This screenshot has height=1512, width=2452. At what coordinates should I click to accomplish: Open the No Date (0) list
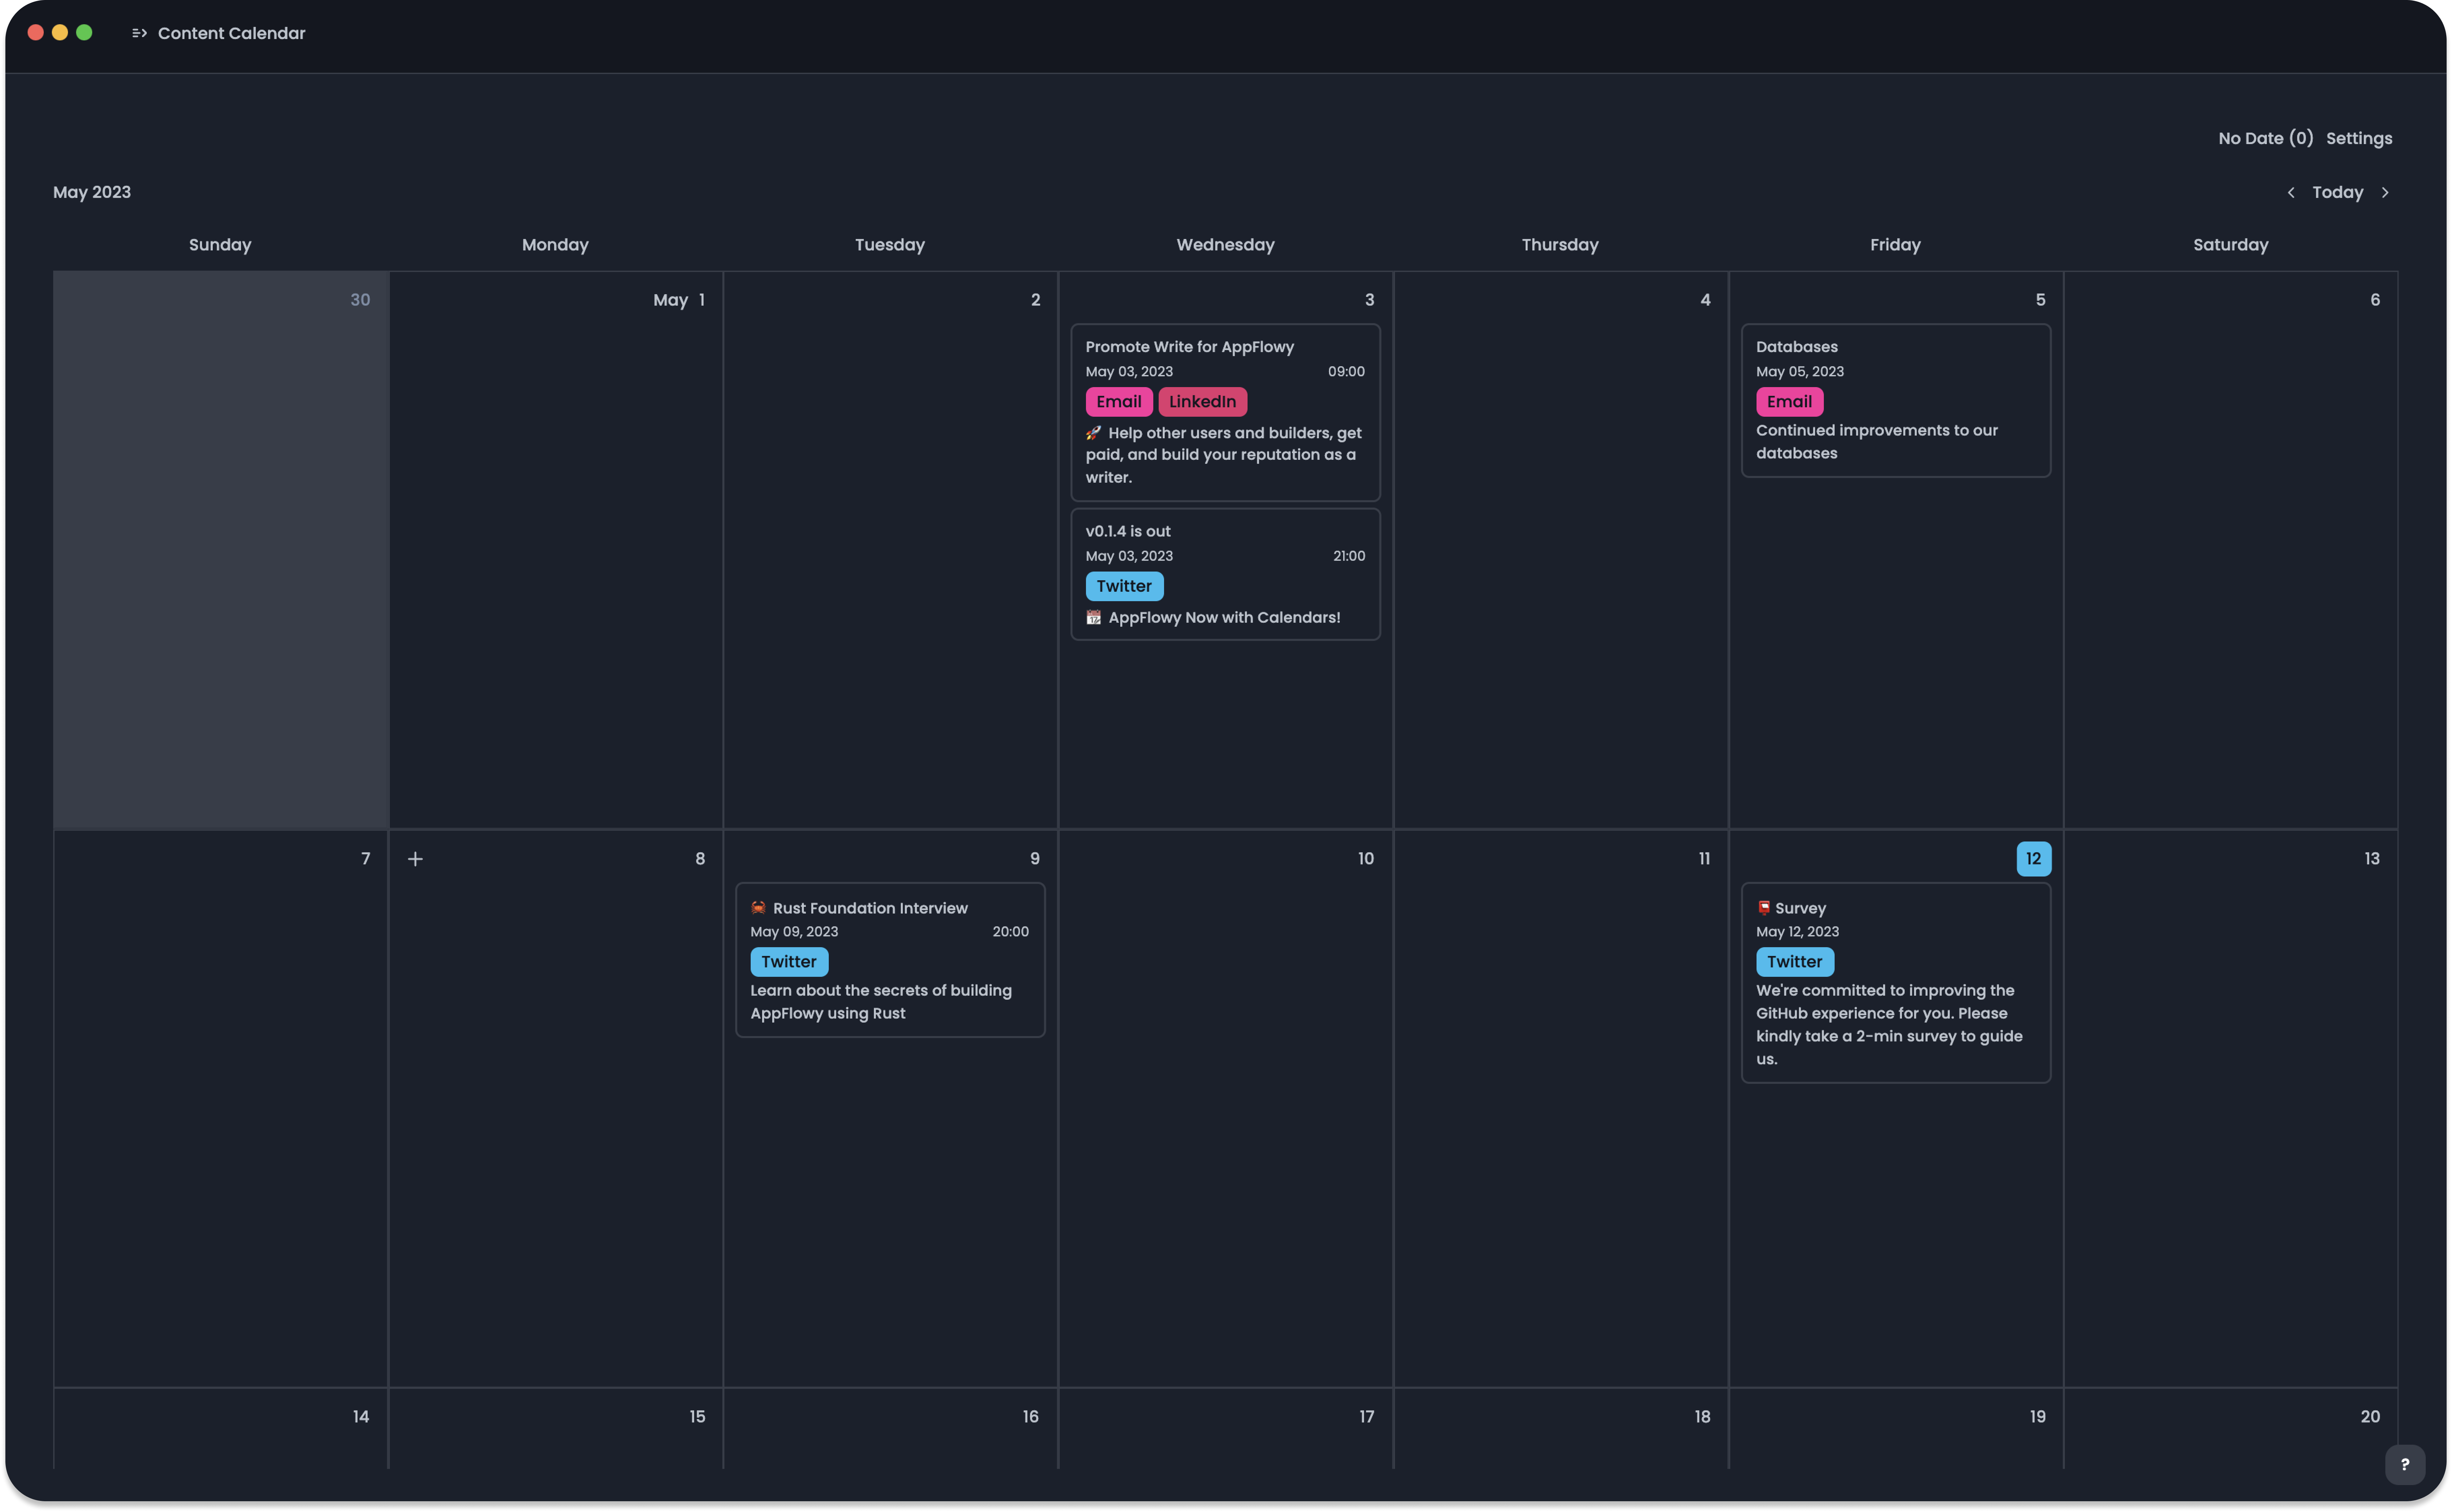point(2265,138)
